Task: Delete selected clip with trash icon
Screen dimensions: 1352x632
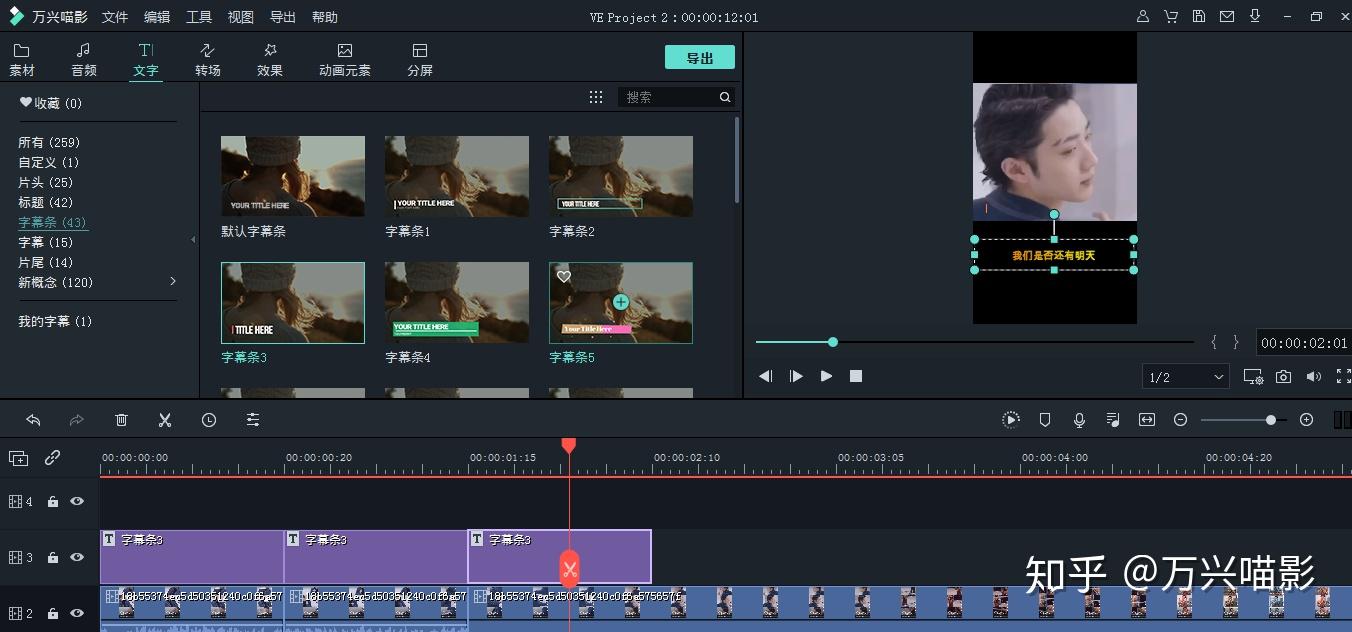Action: pyautogui.click(x=121, y=420)
